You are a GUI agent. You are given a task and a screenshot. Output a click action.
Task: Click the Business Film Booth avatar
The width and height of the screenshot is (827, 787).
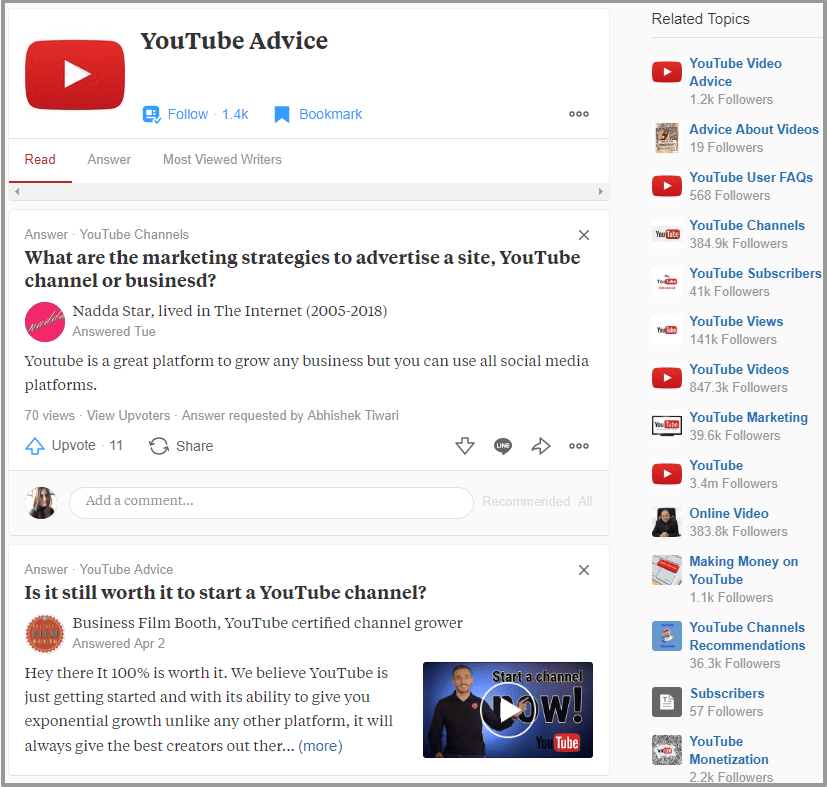45,634
